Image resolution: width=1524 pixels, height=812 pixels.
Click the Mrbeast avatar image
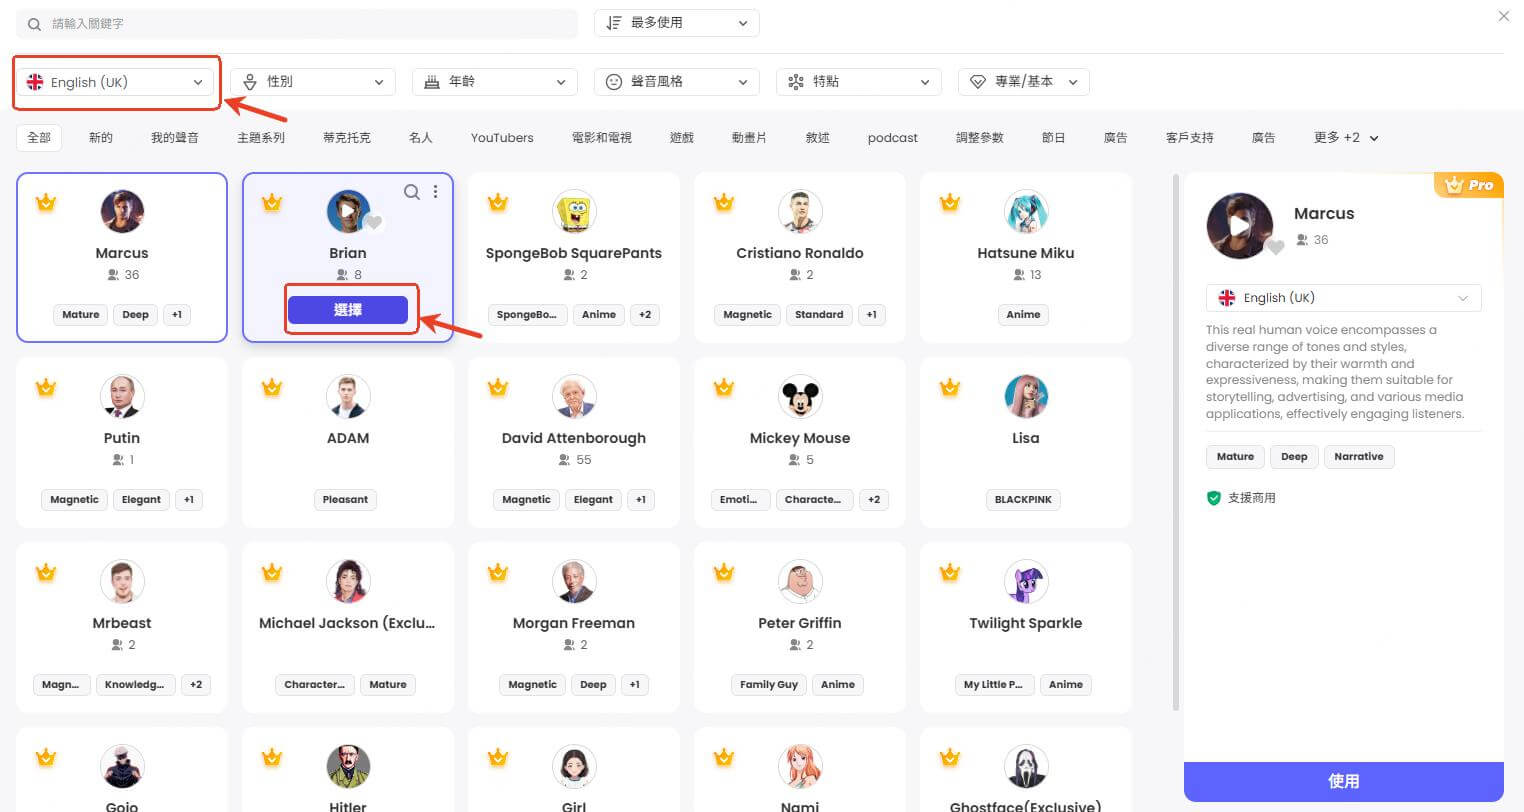tap(122, 582)
